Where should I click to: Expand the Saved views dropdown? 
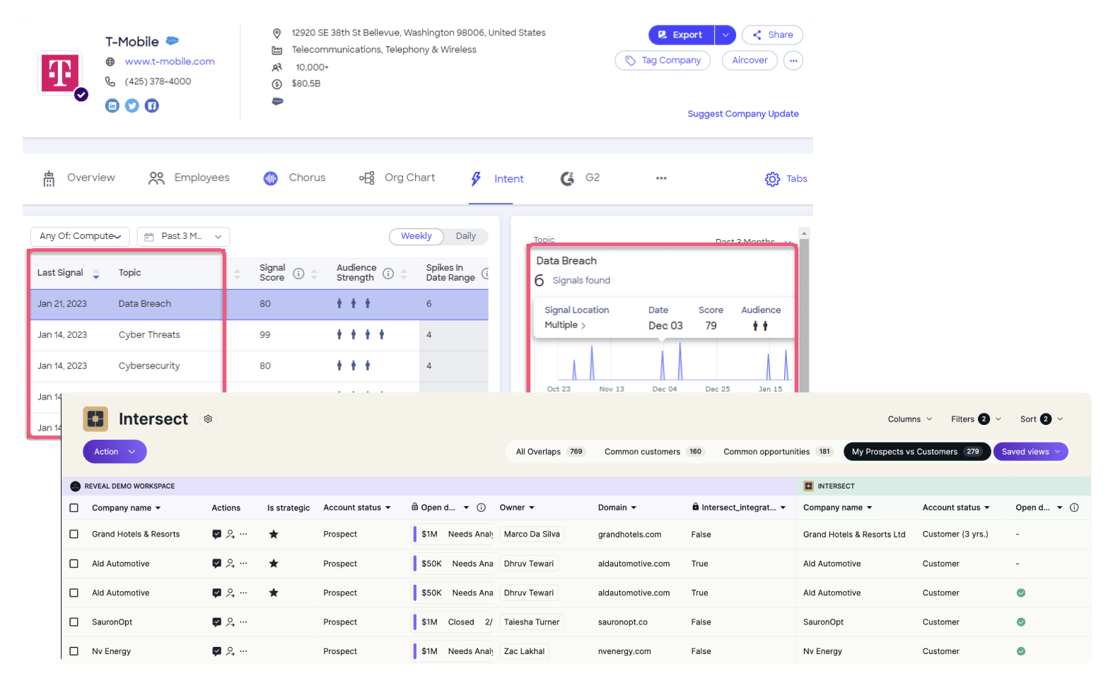click(x=1030, y=452)
